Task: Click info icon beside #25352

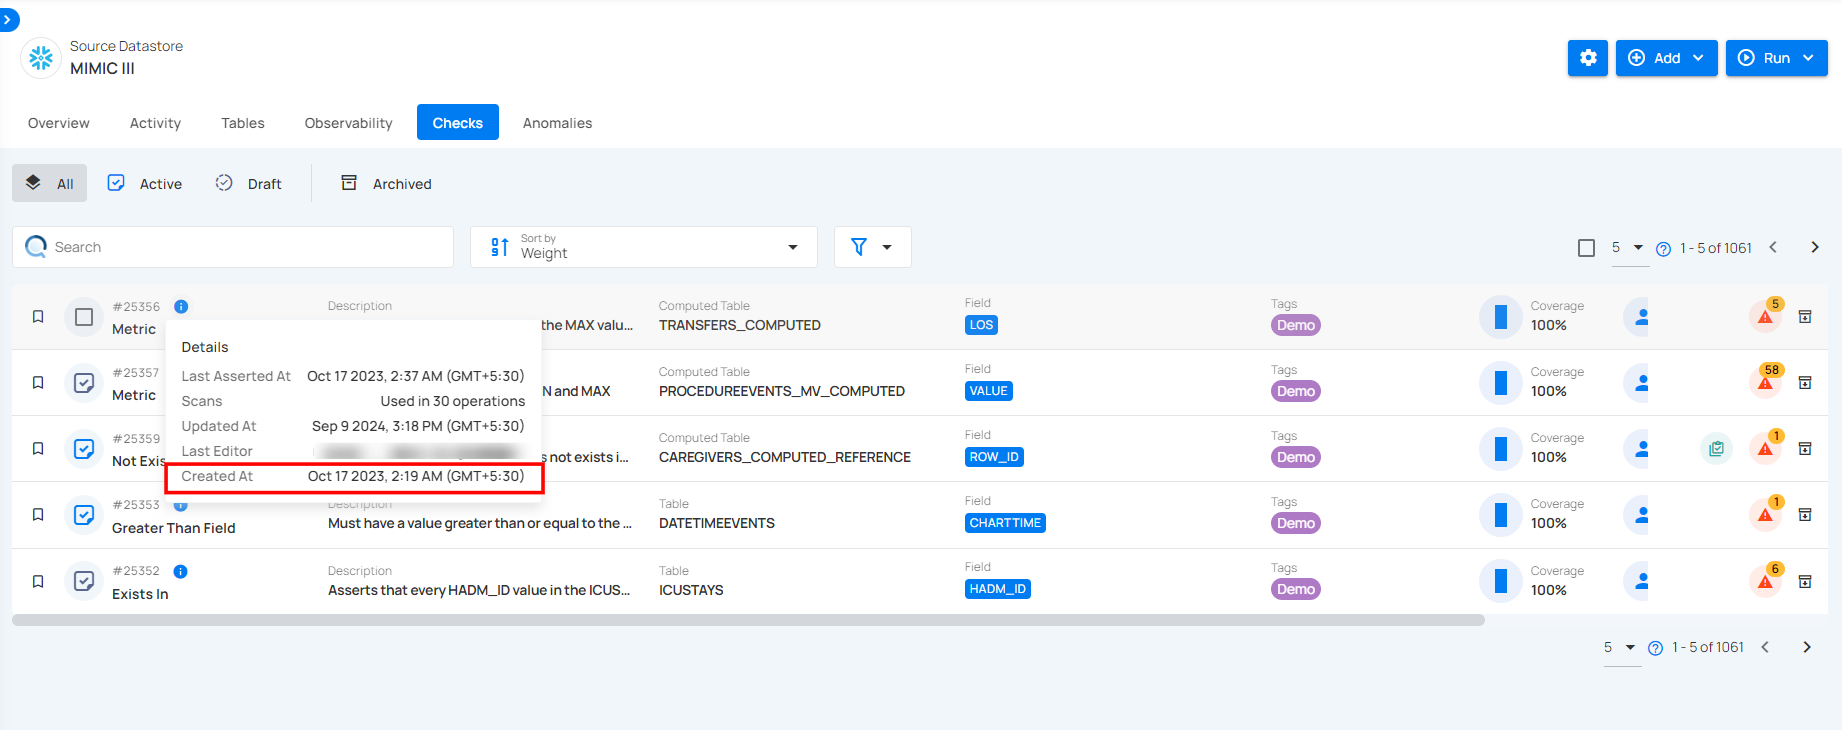Action: point(180,572)
